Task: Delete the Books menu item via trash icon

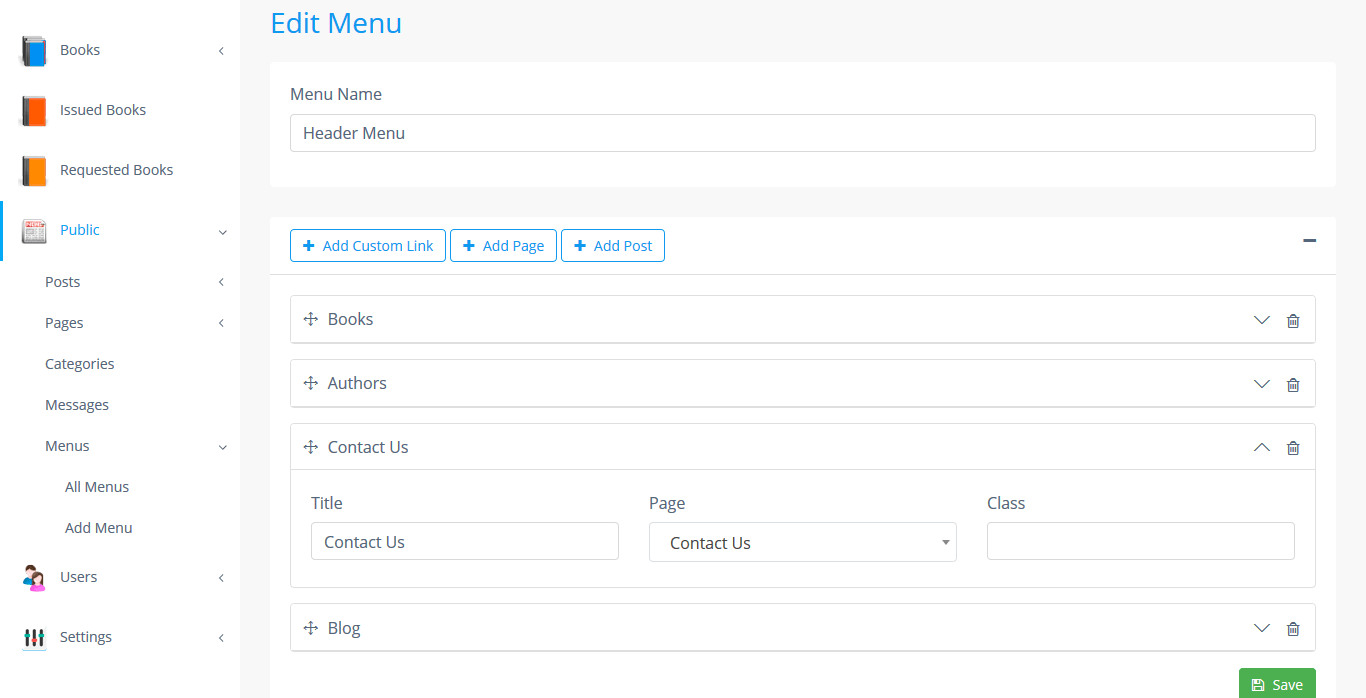Action: (x=1293, y=321)
